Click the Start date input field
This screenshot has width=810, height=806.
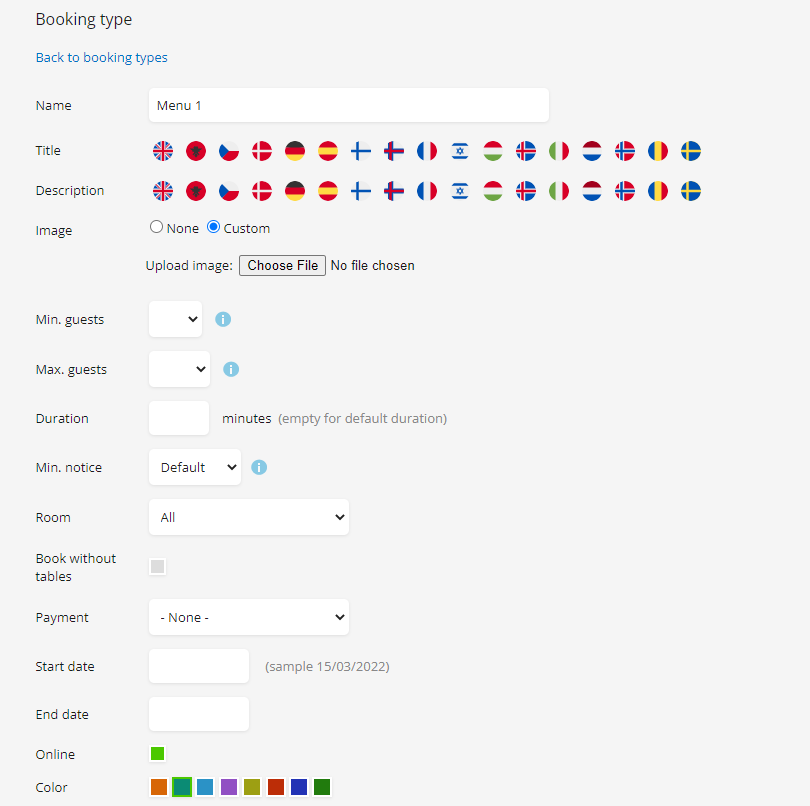point(199,666)
